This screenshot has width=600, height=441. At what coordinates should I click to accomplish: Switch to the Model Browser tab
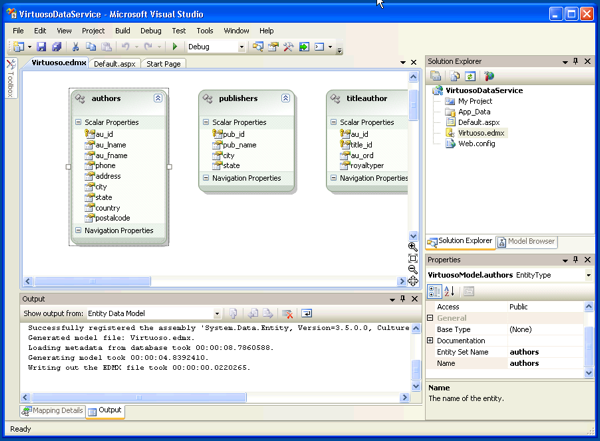pos(527,241)
